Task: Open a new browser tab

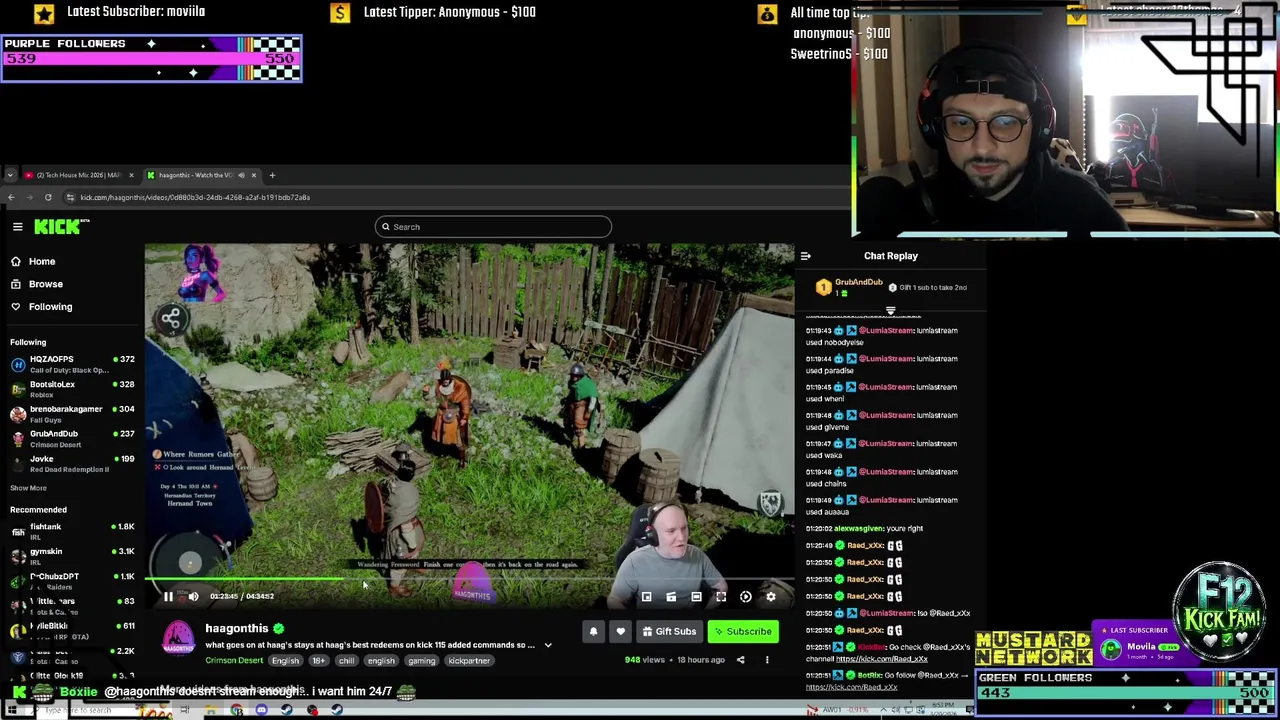Action: (x=272, y=175)
